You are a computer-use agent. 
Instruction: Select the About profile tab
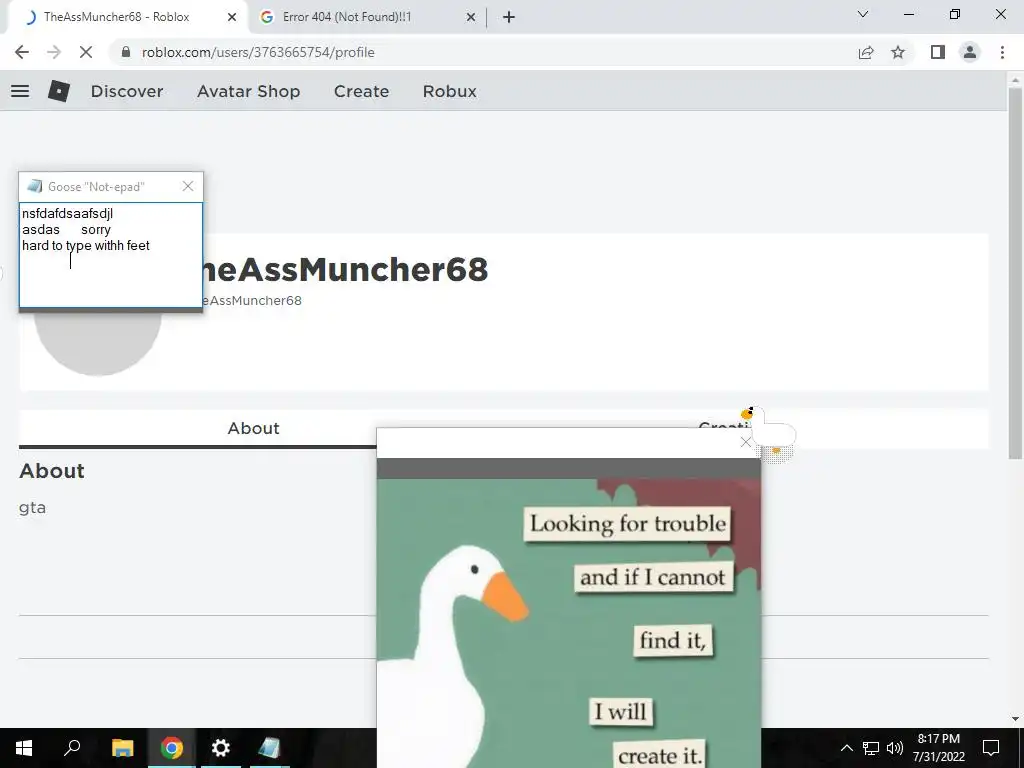coord(253,428)
